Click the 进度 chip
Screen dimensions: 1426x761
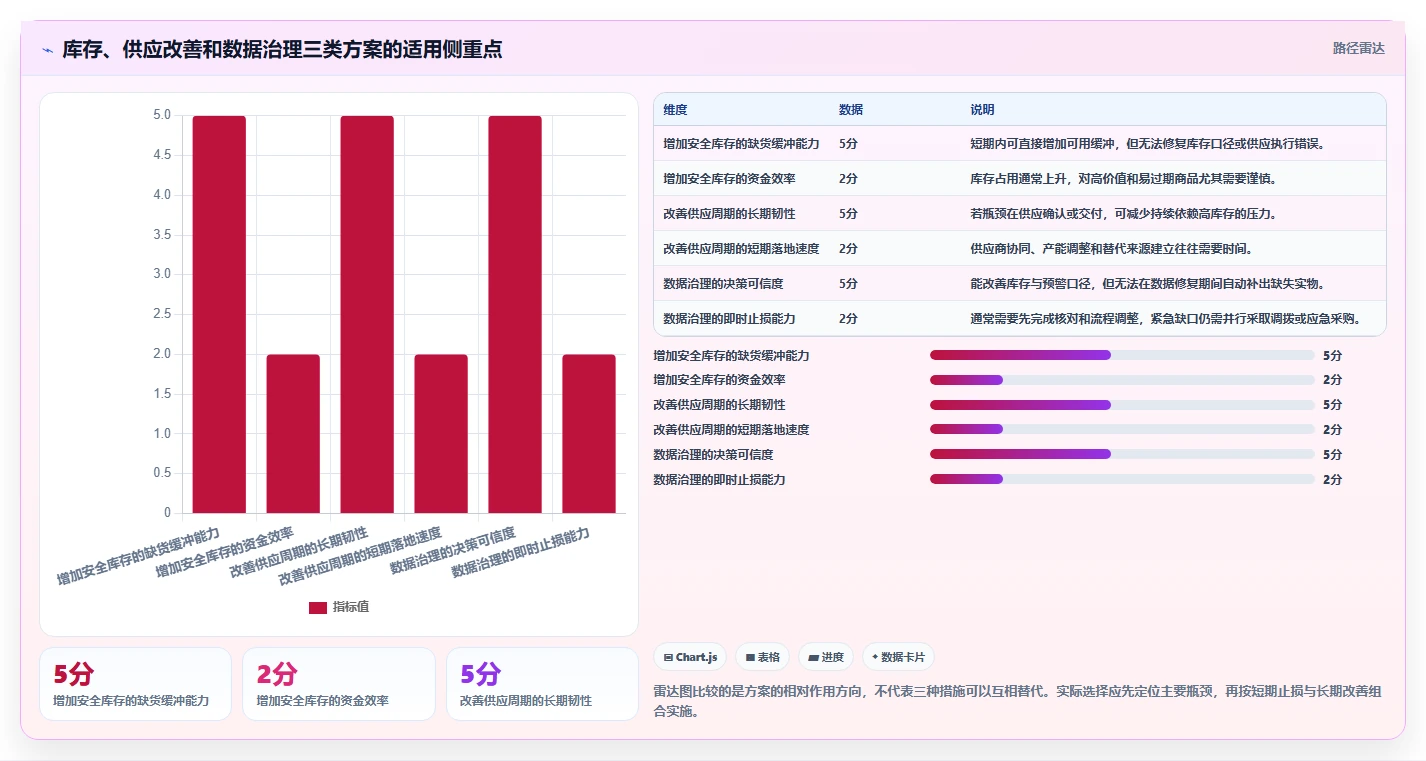[825, 657]
